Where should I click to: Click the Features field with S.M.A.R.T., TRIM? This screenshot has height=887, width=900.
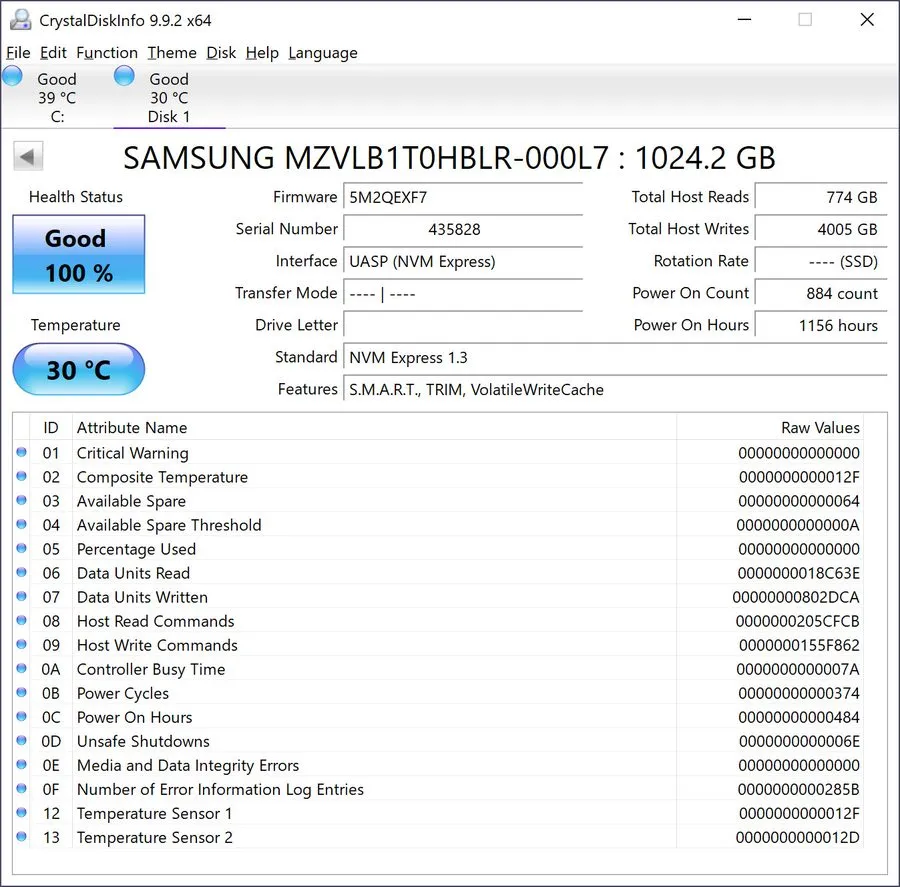615,390
